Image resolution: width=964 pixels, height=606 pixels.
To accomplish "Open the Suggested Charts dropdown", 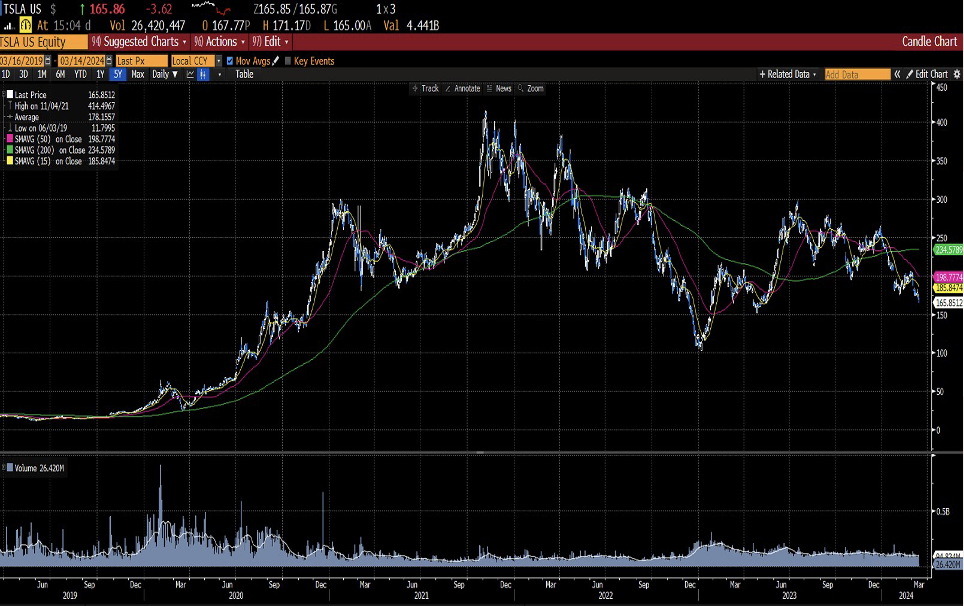I will pos(139,42).
